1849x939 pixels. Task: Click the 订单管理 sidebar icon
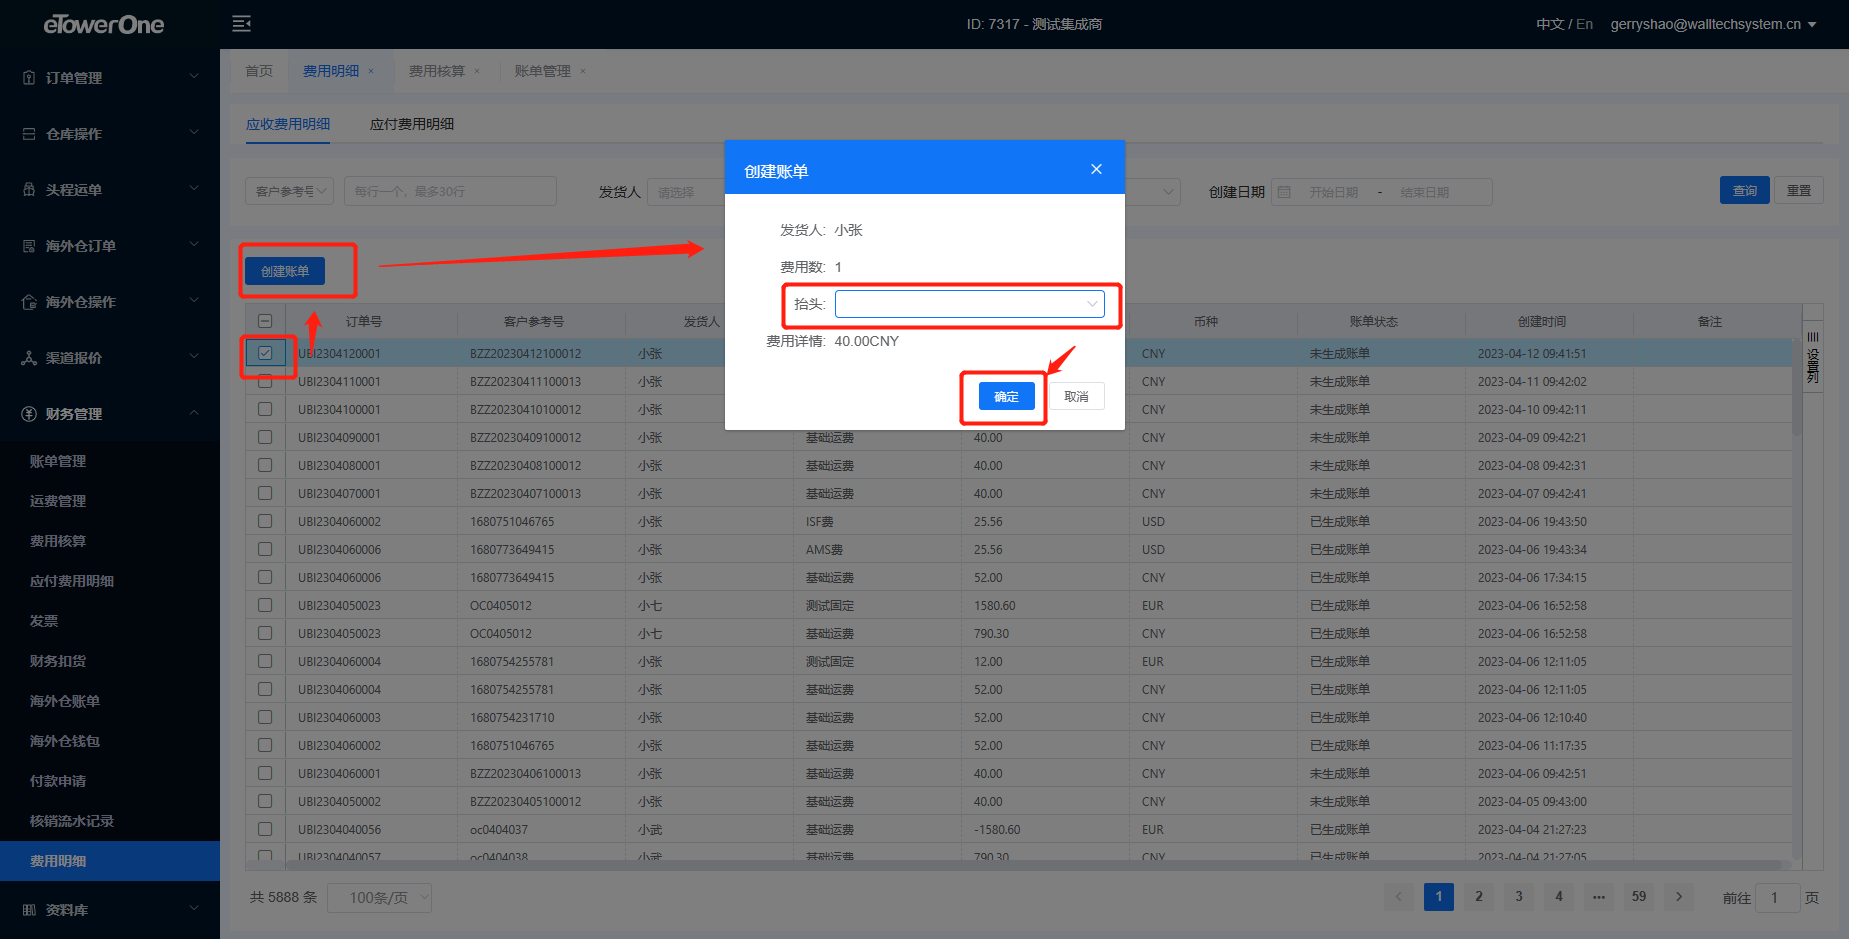[29, 78]
